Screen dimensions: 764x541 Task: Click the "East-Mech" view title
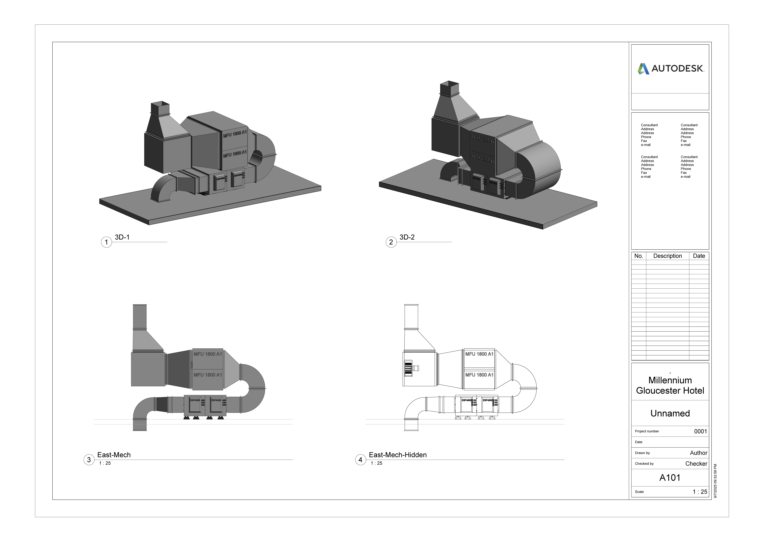pyautogui.click(x=114, y=455)
